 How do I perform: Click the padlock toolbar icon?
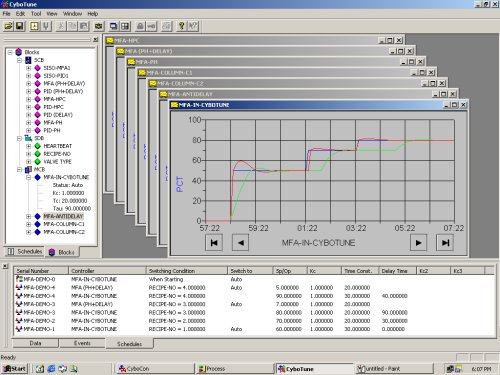coord(140,26)
